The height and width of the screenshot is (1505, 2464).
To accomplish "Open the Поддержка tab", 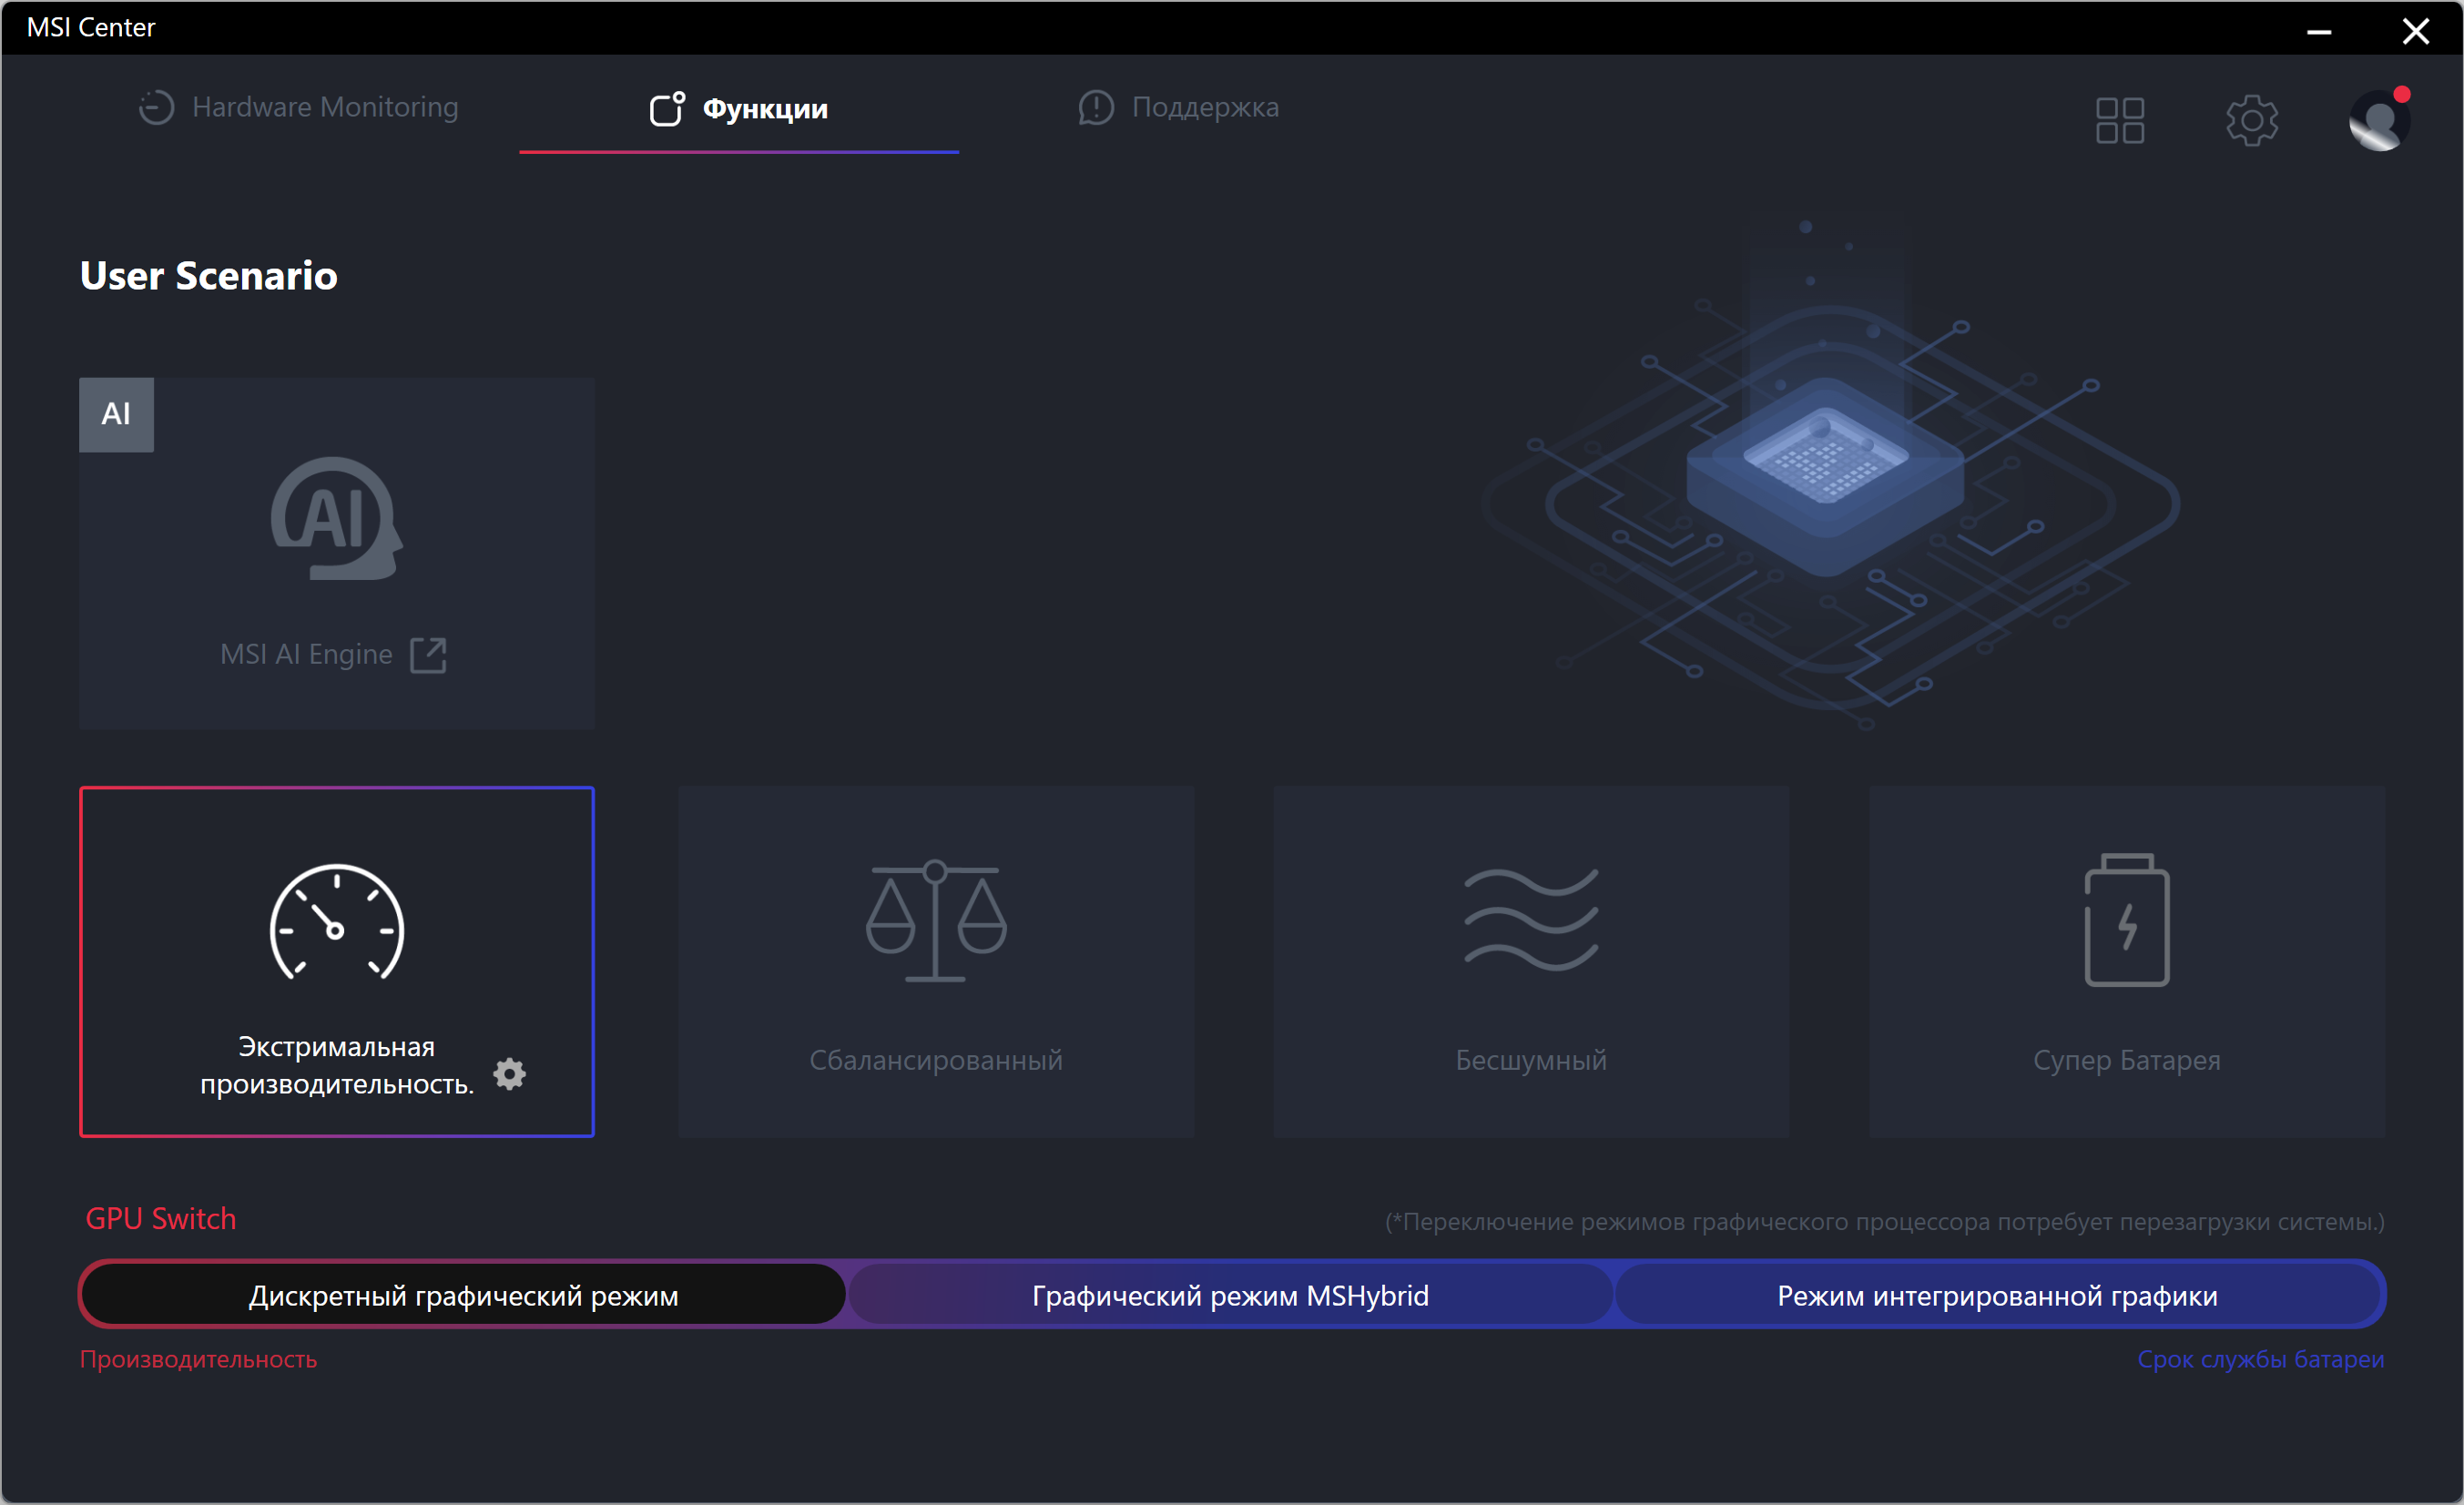I will [1179, 107].
